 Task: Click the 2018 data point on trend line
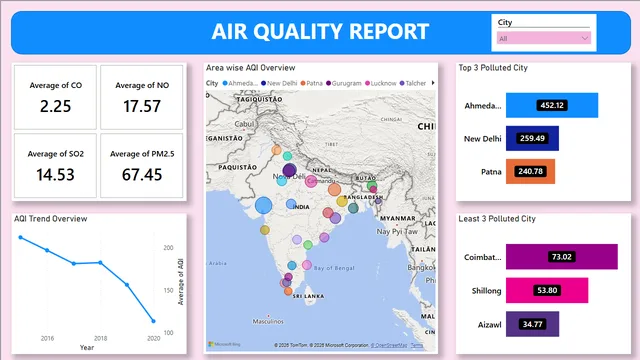click(x=100, y=262)
